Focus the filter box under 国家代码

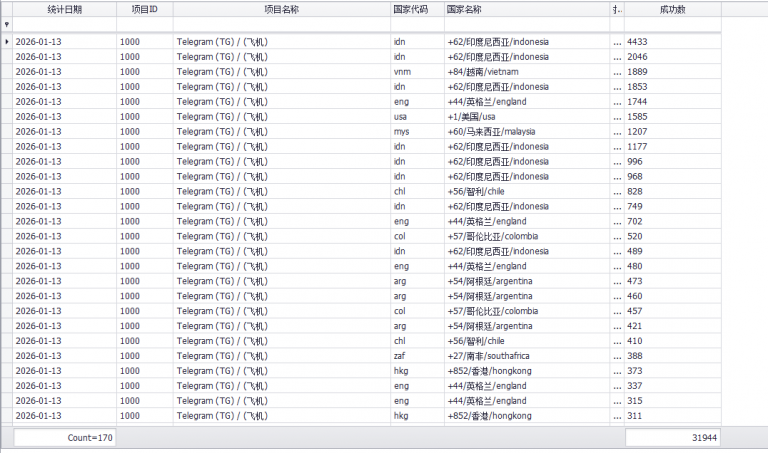pos(417,24)
